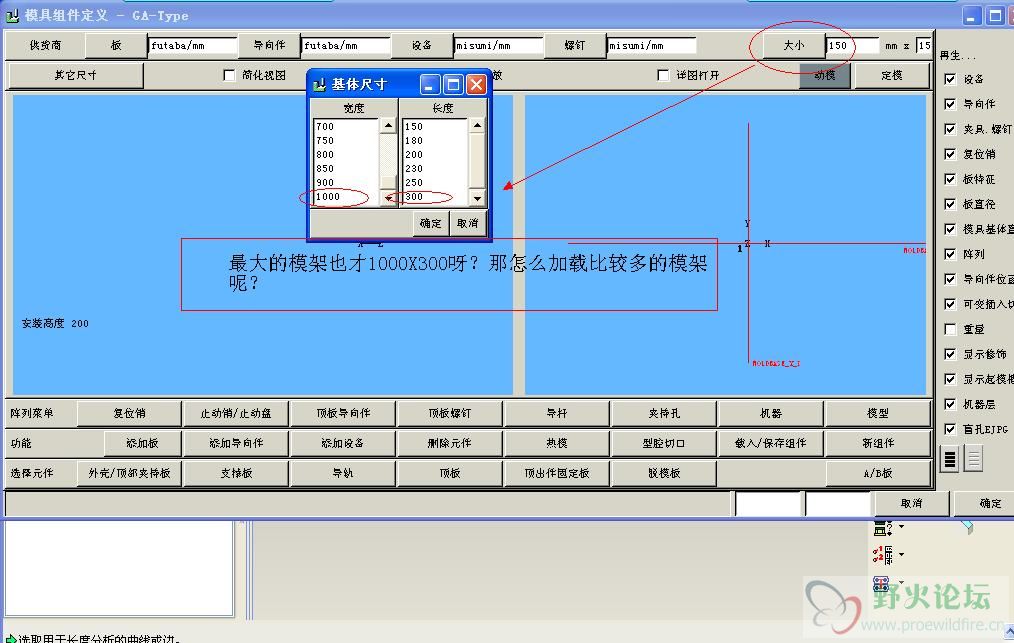
Task: Click the 热模 button
Action: 557,443
